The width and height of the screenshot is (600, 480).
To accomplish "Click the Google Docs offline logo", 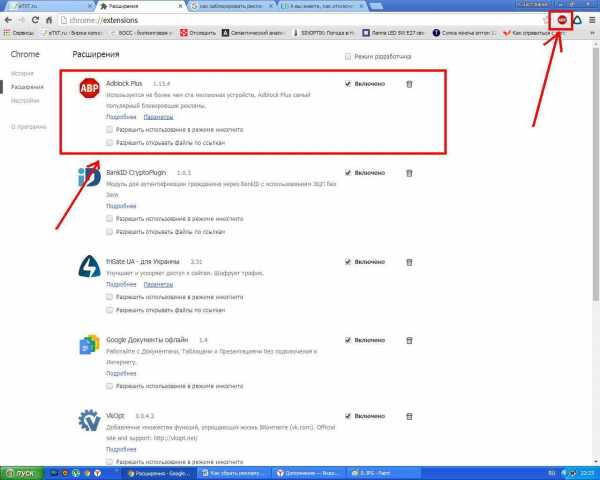I will 89,344.
